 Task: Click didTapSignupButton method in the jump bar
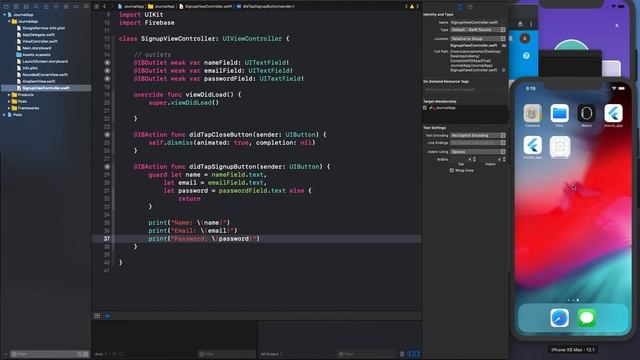click(265, 7)
